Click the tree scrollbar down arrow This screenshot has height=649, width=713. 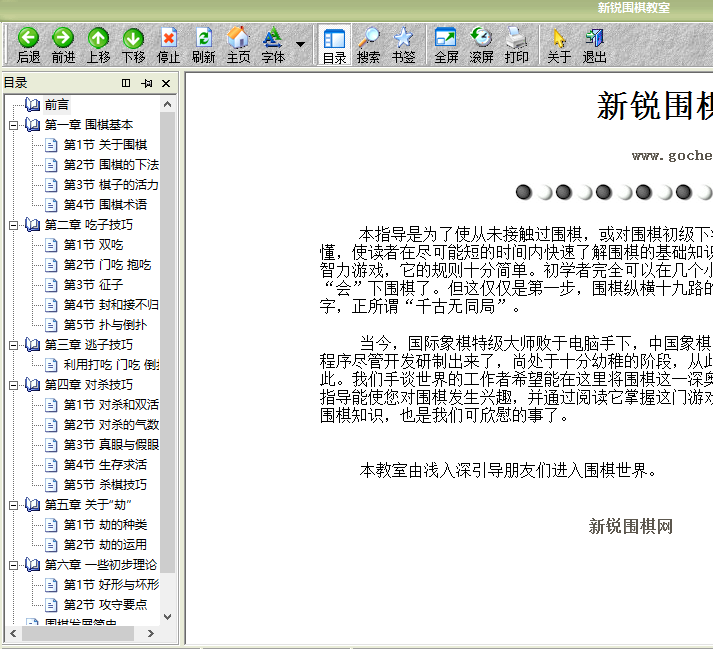167,617
